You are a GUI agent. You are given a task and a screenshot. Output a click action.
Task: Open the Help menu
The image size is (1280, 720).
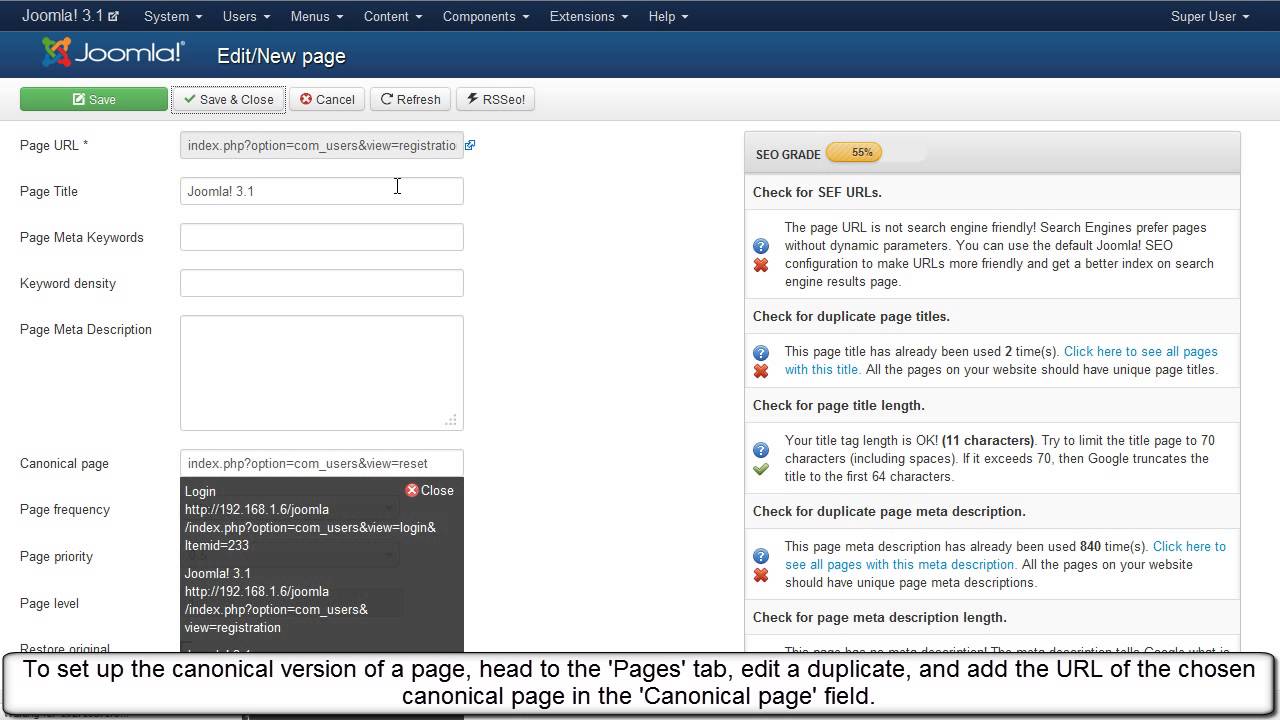[668, 16]
